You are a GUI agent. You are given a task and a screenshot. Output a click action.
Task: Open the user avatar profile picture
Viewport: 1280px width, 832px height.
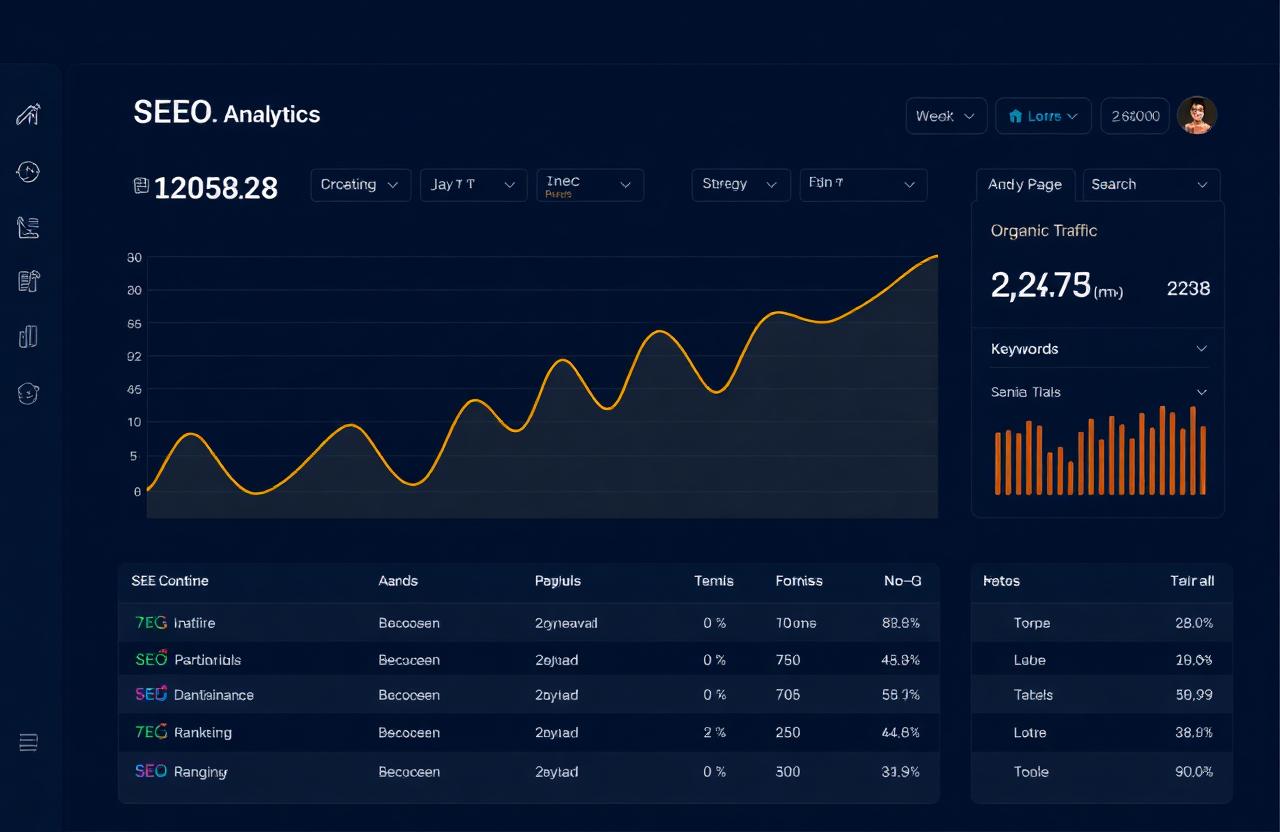[x=1197, y=115]
